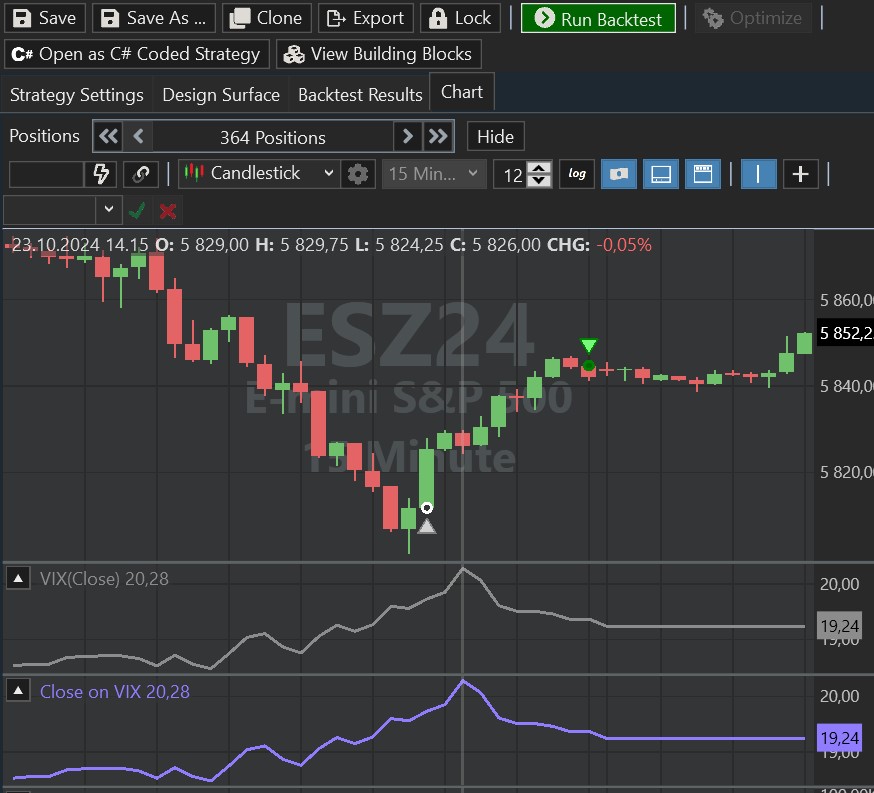
Task: Click the green checkmark icon
Action: pos(137,211)
